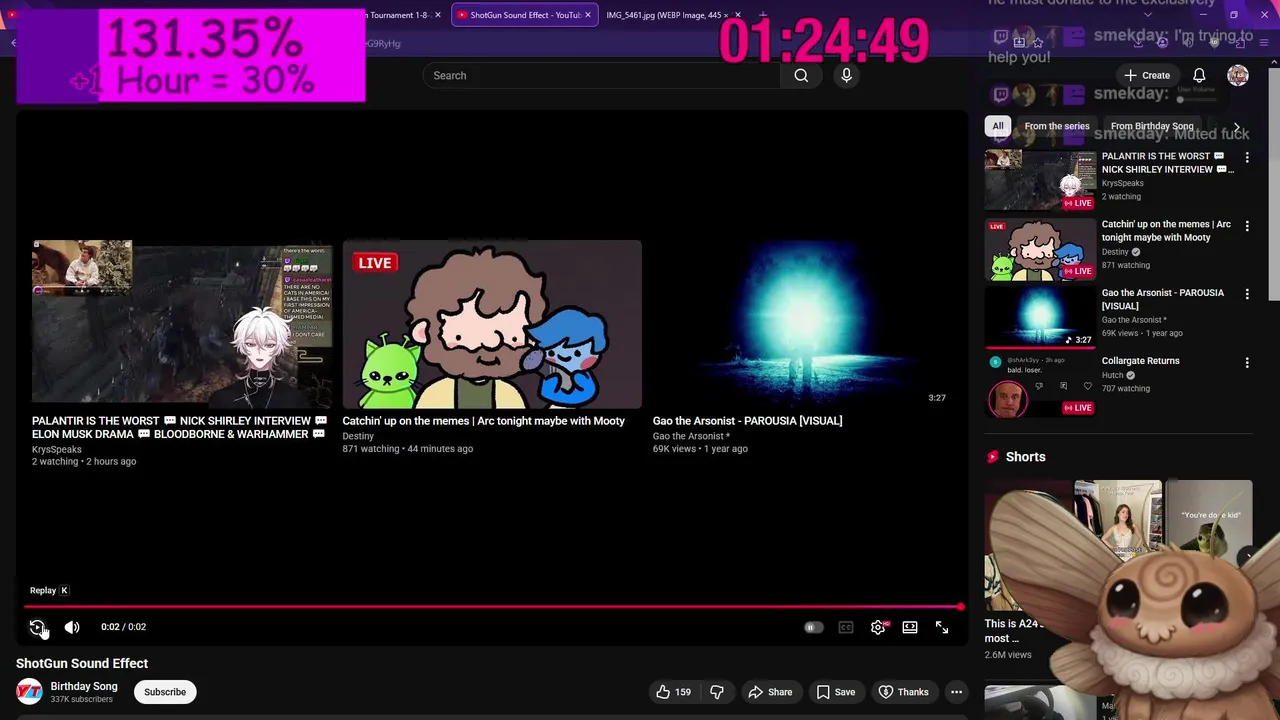The image size is (1280, 720).
Task: Open player settings gear icon
Action: [x=878, y=627]
